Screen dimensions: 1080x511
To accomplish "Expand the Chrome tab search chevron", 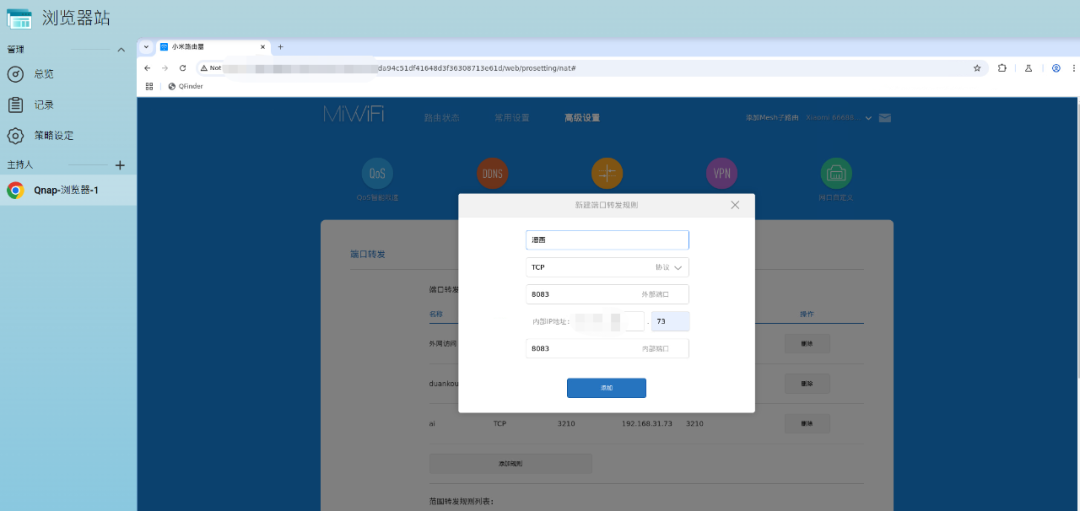I will coord(147,47).
